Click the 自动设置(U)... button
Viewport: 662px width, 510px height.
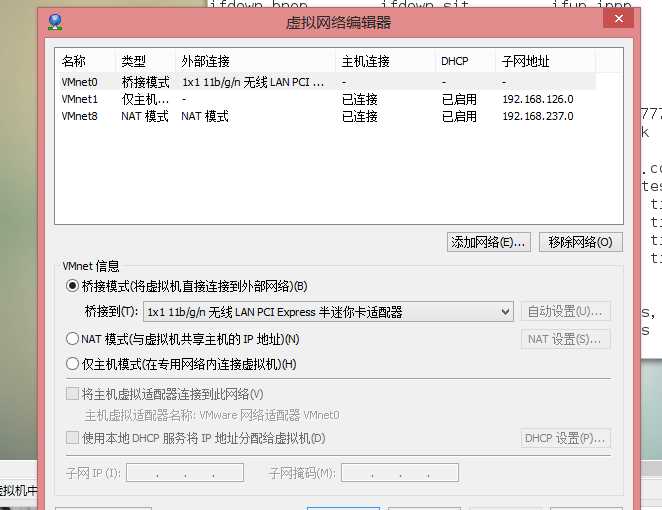[565, 312]
